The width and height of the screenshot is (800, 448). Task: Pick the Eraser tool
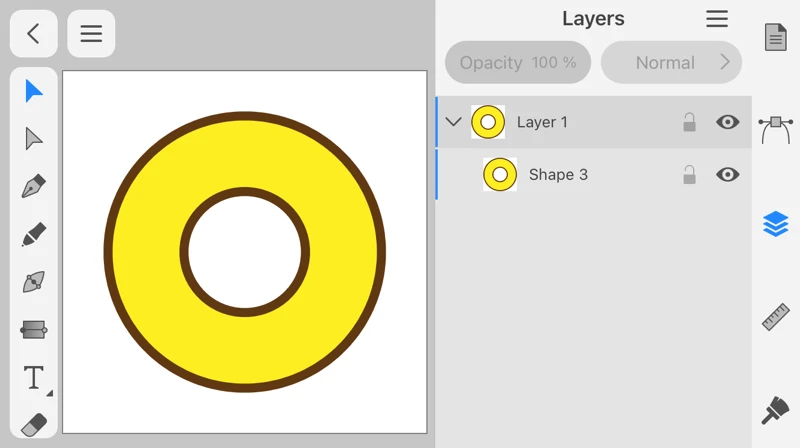click(x=34, y=424)
